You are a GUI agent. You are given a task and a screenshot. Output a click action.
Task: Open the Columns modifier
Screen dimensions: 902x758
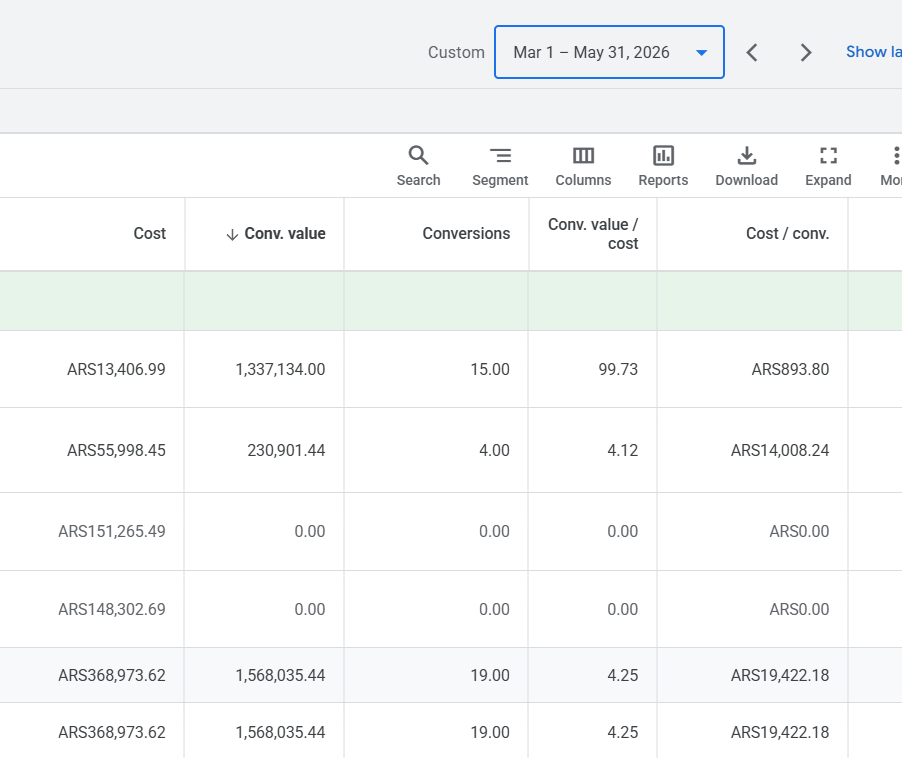pos(583,166)
